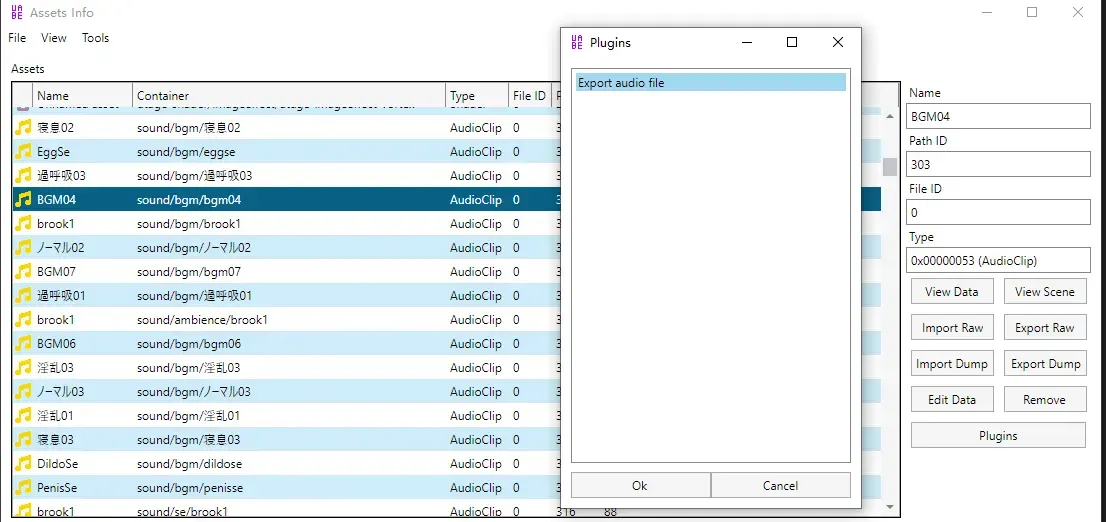Click the Type field showing 0x00000053 (AudioClip)
Image resolution: width=1106 pixels, height=522 pixels.
998,260
